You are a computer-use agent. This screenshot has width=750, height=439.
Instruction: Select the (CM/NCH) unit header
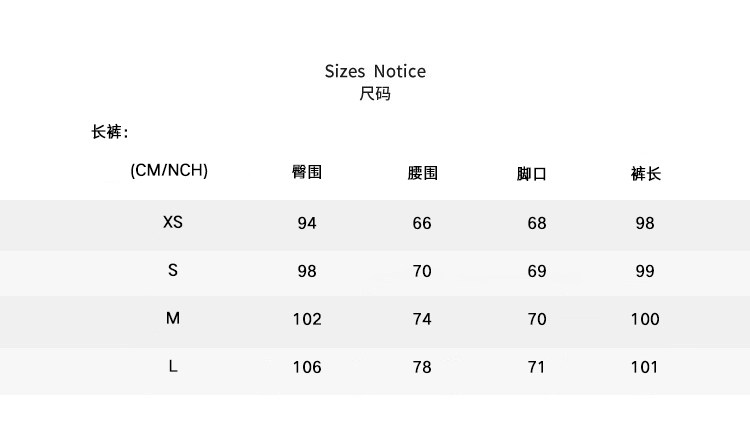(169, 170)
